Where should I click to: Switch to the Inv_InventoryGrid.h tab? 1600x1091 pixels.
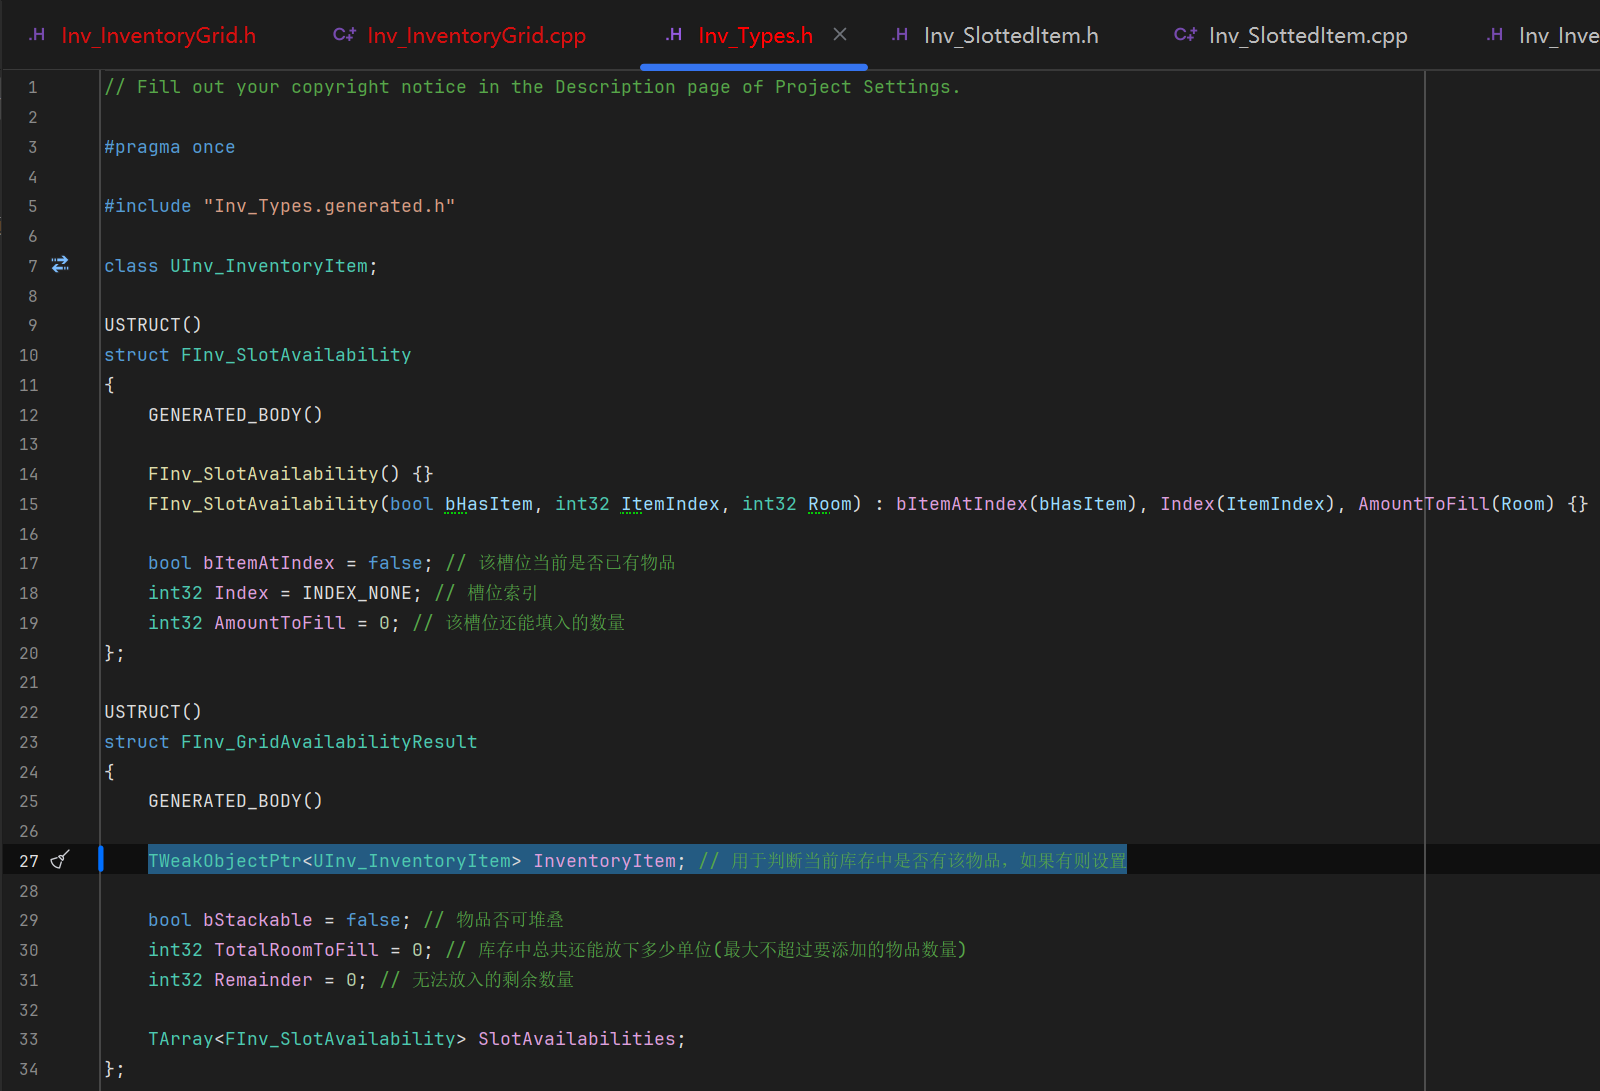click(x=142, y=36)
